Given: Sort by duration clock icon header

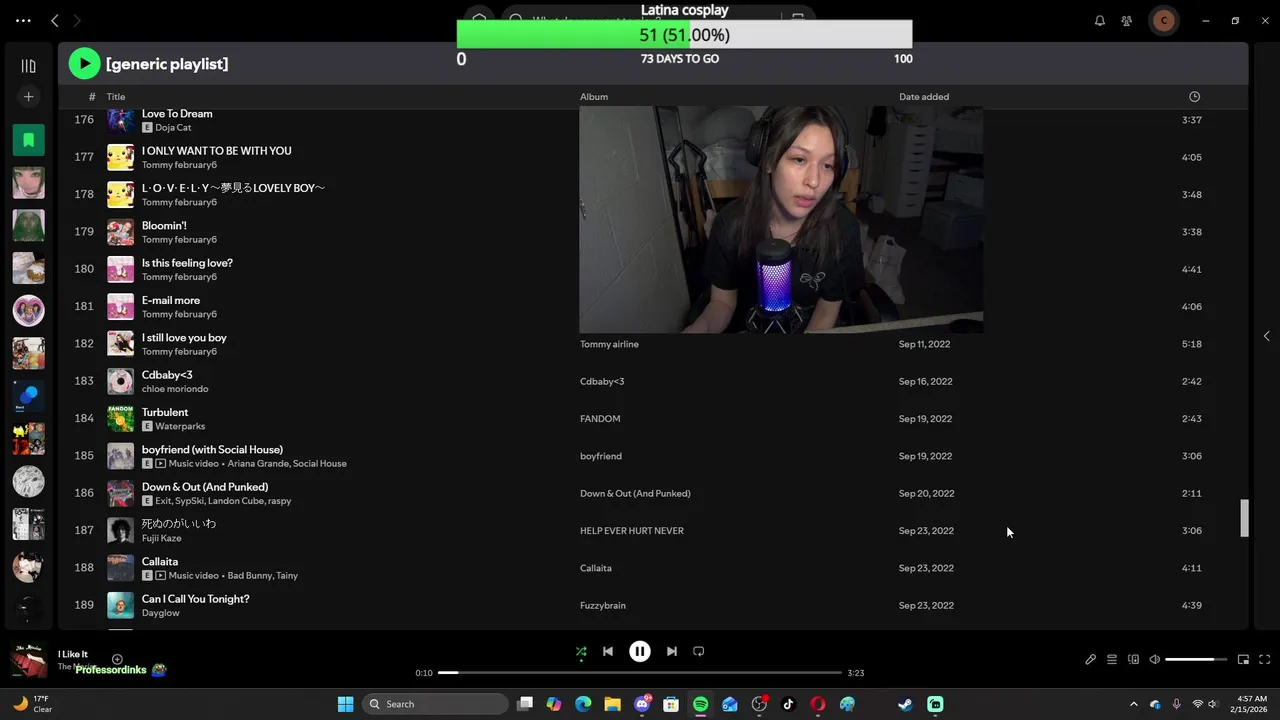Looking at the screenshot, I should [x=1194, y=97].
